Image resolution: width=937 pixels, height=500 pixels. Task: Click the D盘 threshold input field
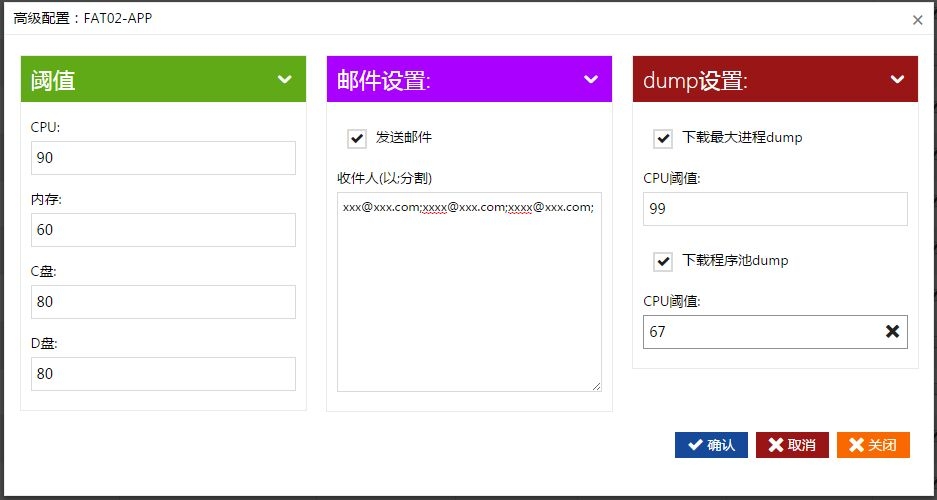[x=163, y=374]
